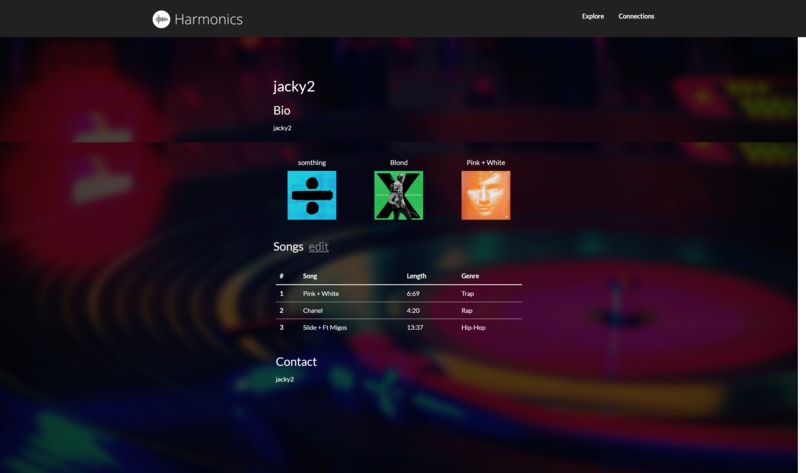Click the Harmonics waveform logo icon
Screen dimensions: 806x473
click(x=161, y=19)
